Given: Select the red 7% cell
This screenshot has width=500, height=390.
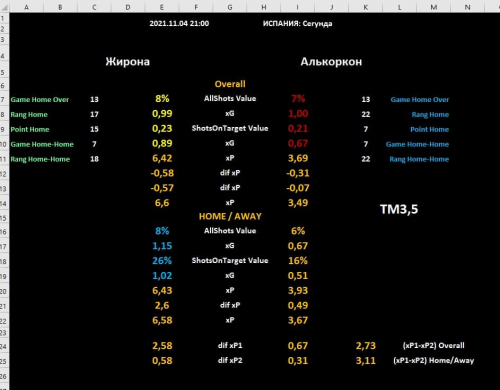Looking at the screenshot, I should click(x=298, y=99).
